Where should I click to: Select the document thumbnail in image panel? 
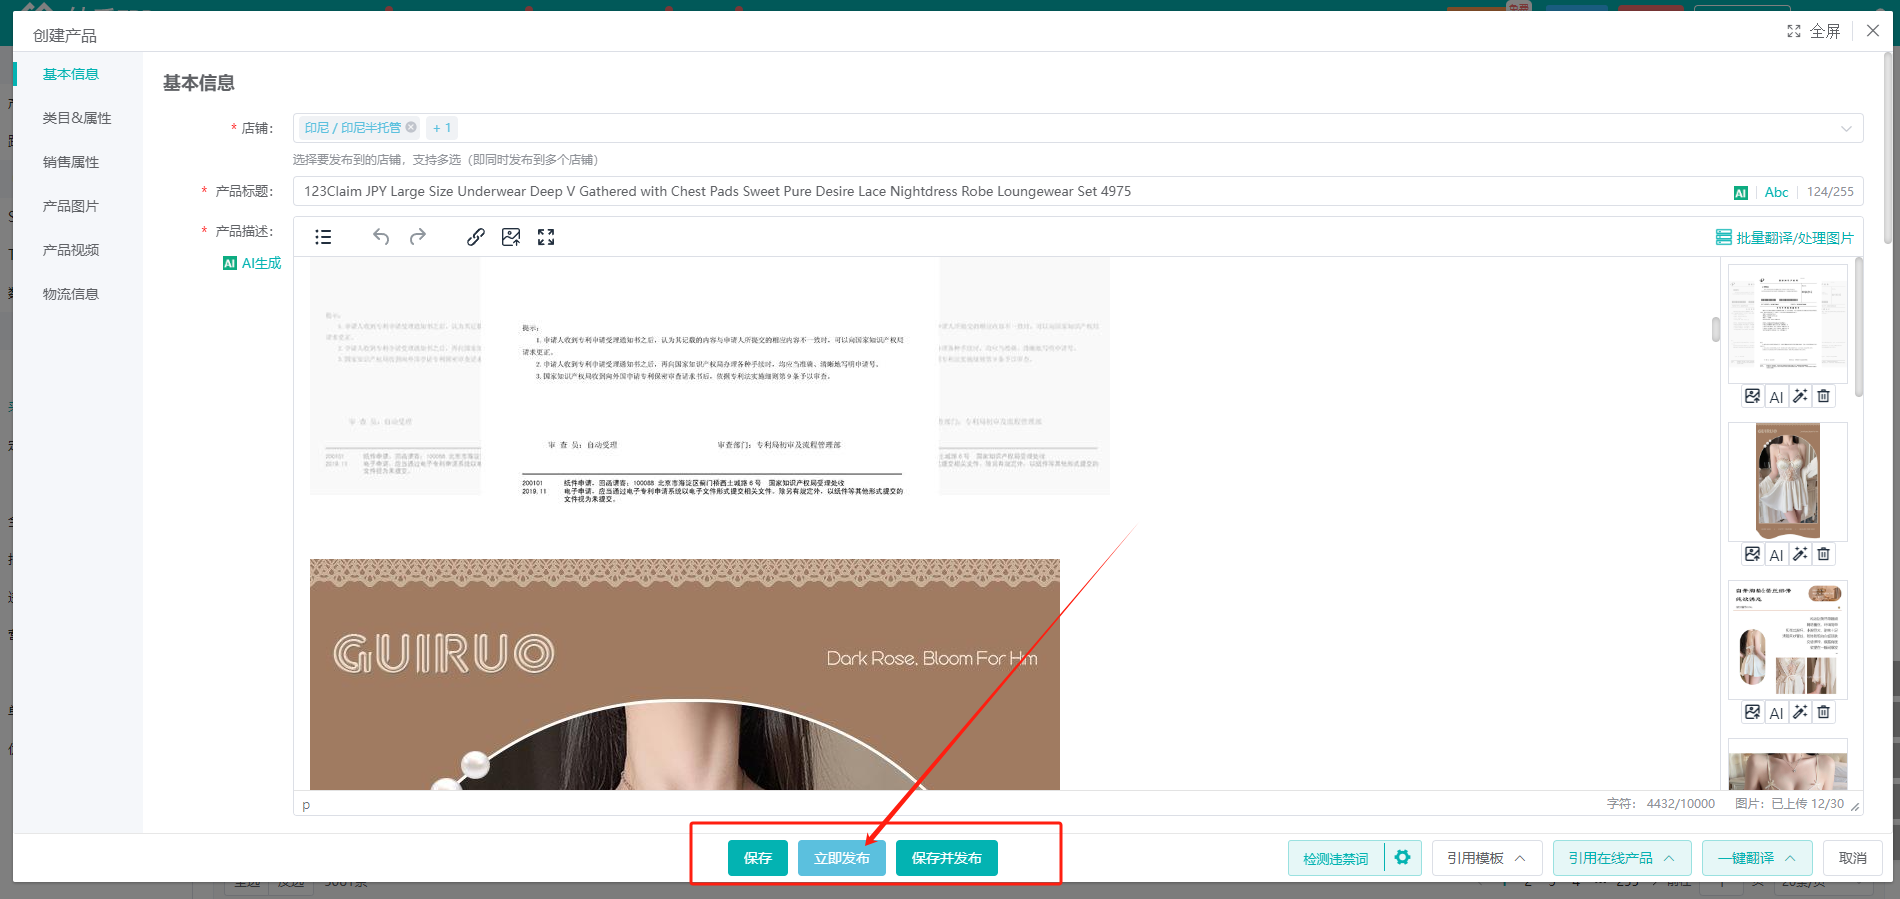pyautogui.click(x=1788, y=323)
